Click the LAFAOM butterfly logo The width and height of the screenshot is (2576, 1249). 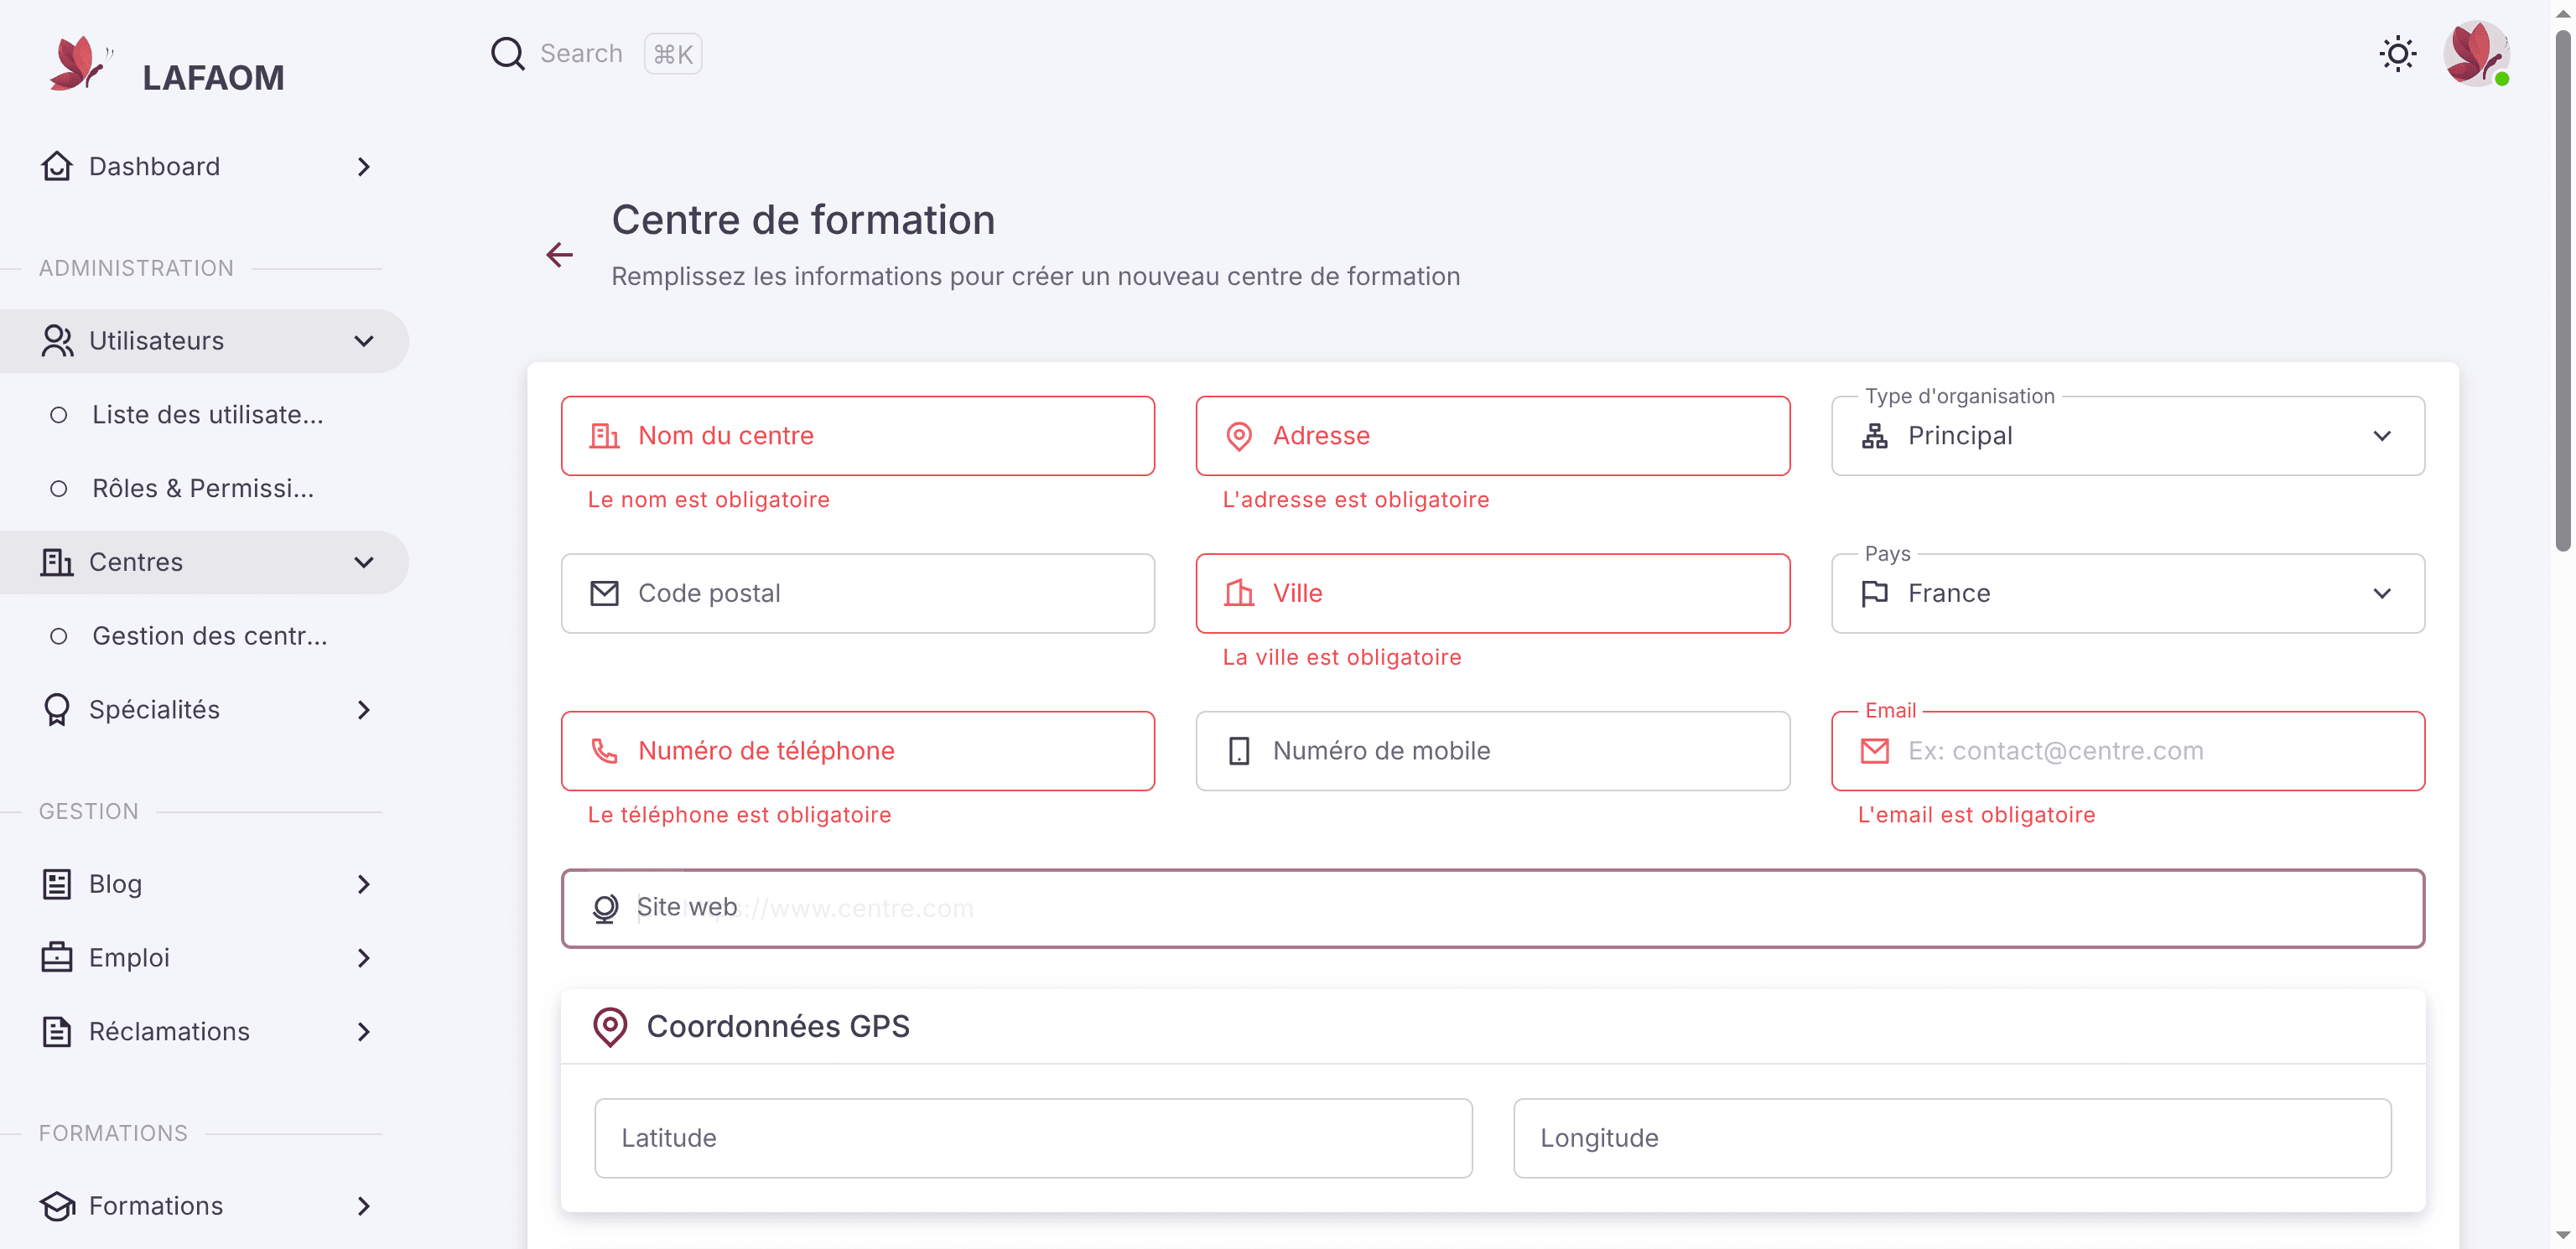click(x=80, y=64)
